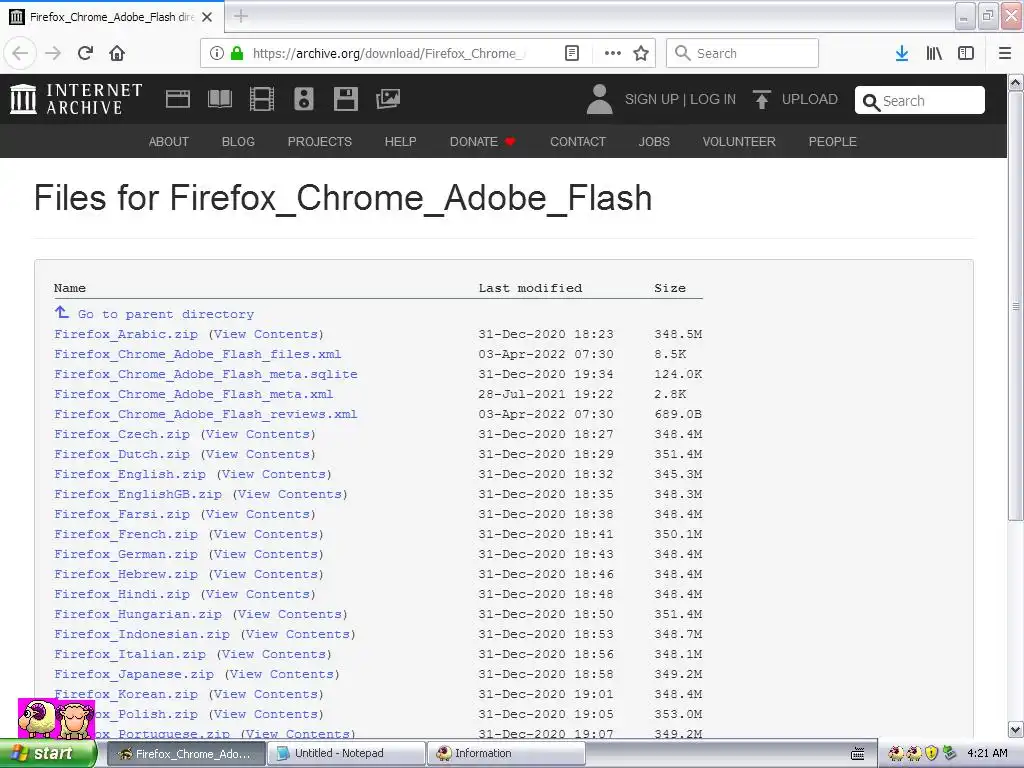Click SIGN UP link
This screenshot has width=1024, height=768.
point(652,99)
